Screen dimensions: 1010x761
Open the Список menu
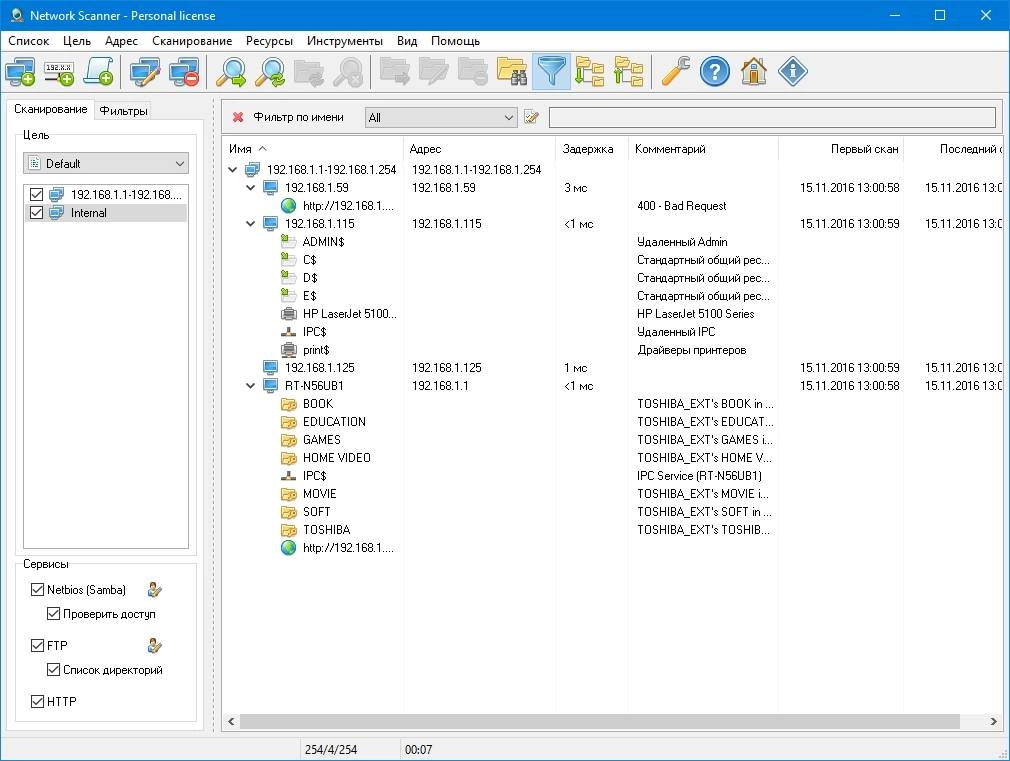[28, 41]
